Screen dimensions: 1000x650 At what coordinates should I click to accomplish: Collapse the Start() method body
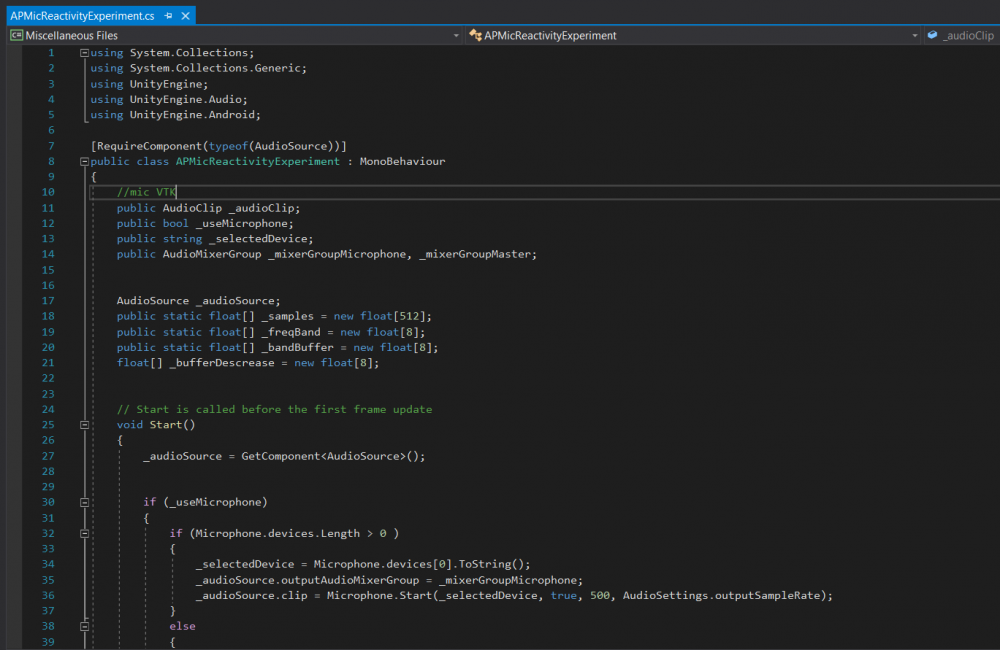click(x=84, y=425)
